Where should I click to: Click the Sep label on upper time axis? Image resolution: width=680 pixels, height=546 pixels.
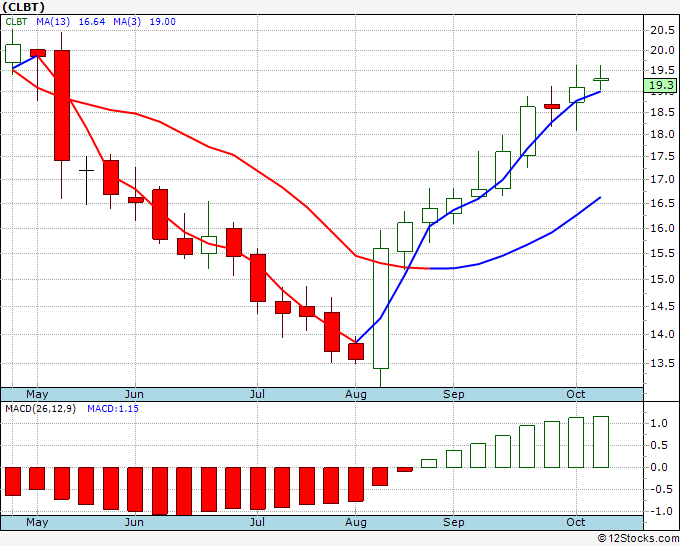(x=454, y=394)
